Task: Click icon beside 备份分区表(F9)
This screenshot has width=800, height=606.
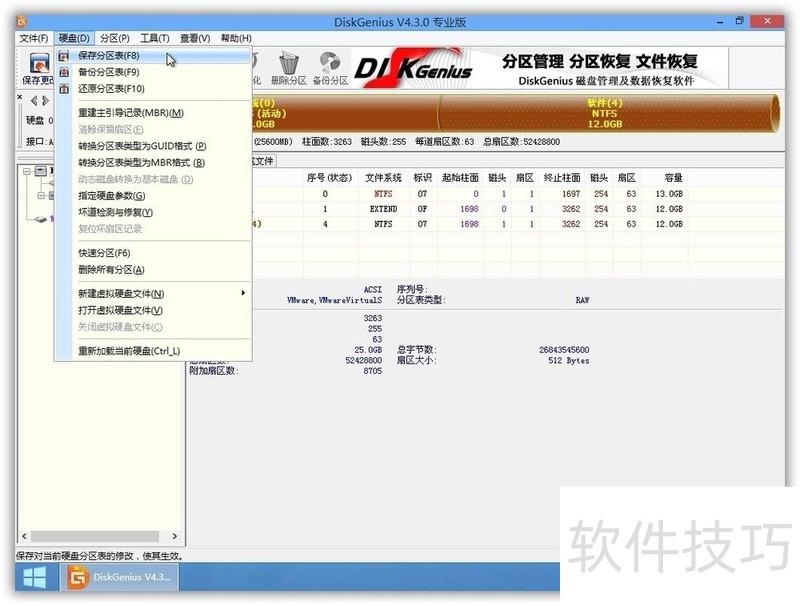Action: coord(64,72)
